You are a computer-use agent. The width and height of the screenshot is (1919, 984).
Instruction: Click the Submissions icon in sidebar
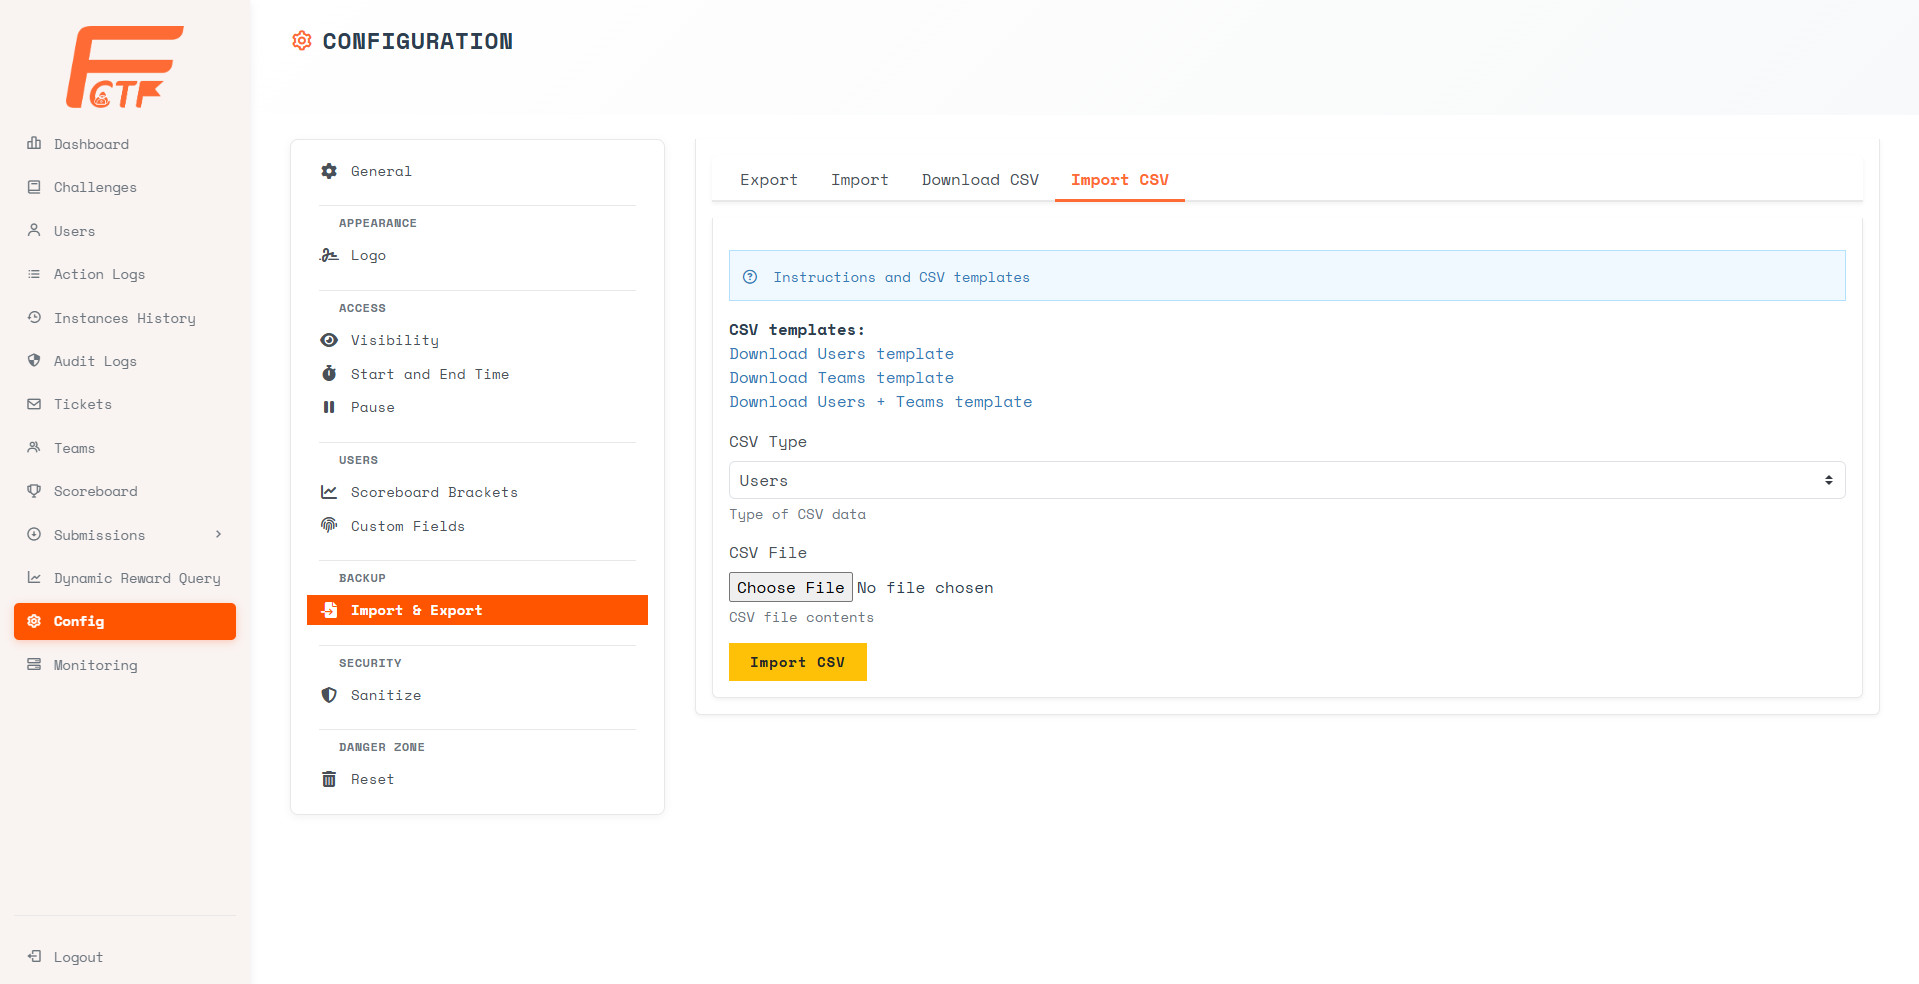pyautogui.click(x=34, y=534)
